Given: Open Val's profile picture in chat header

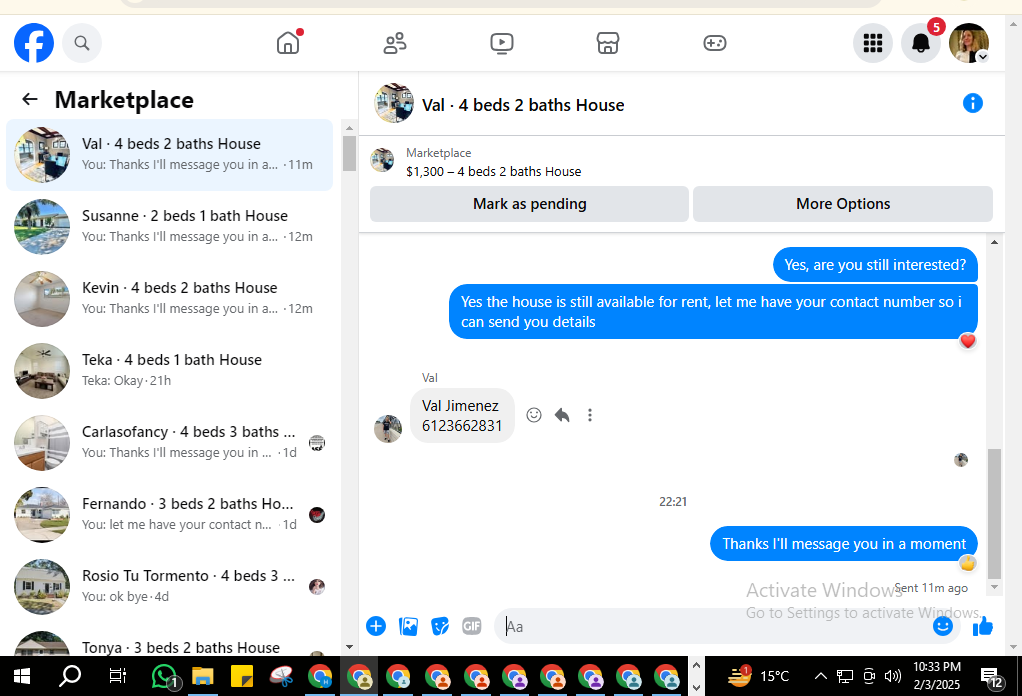Looking at the screenshot, I should coord(394,103).
